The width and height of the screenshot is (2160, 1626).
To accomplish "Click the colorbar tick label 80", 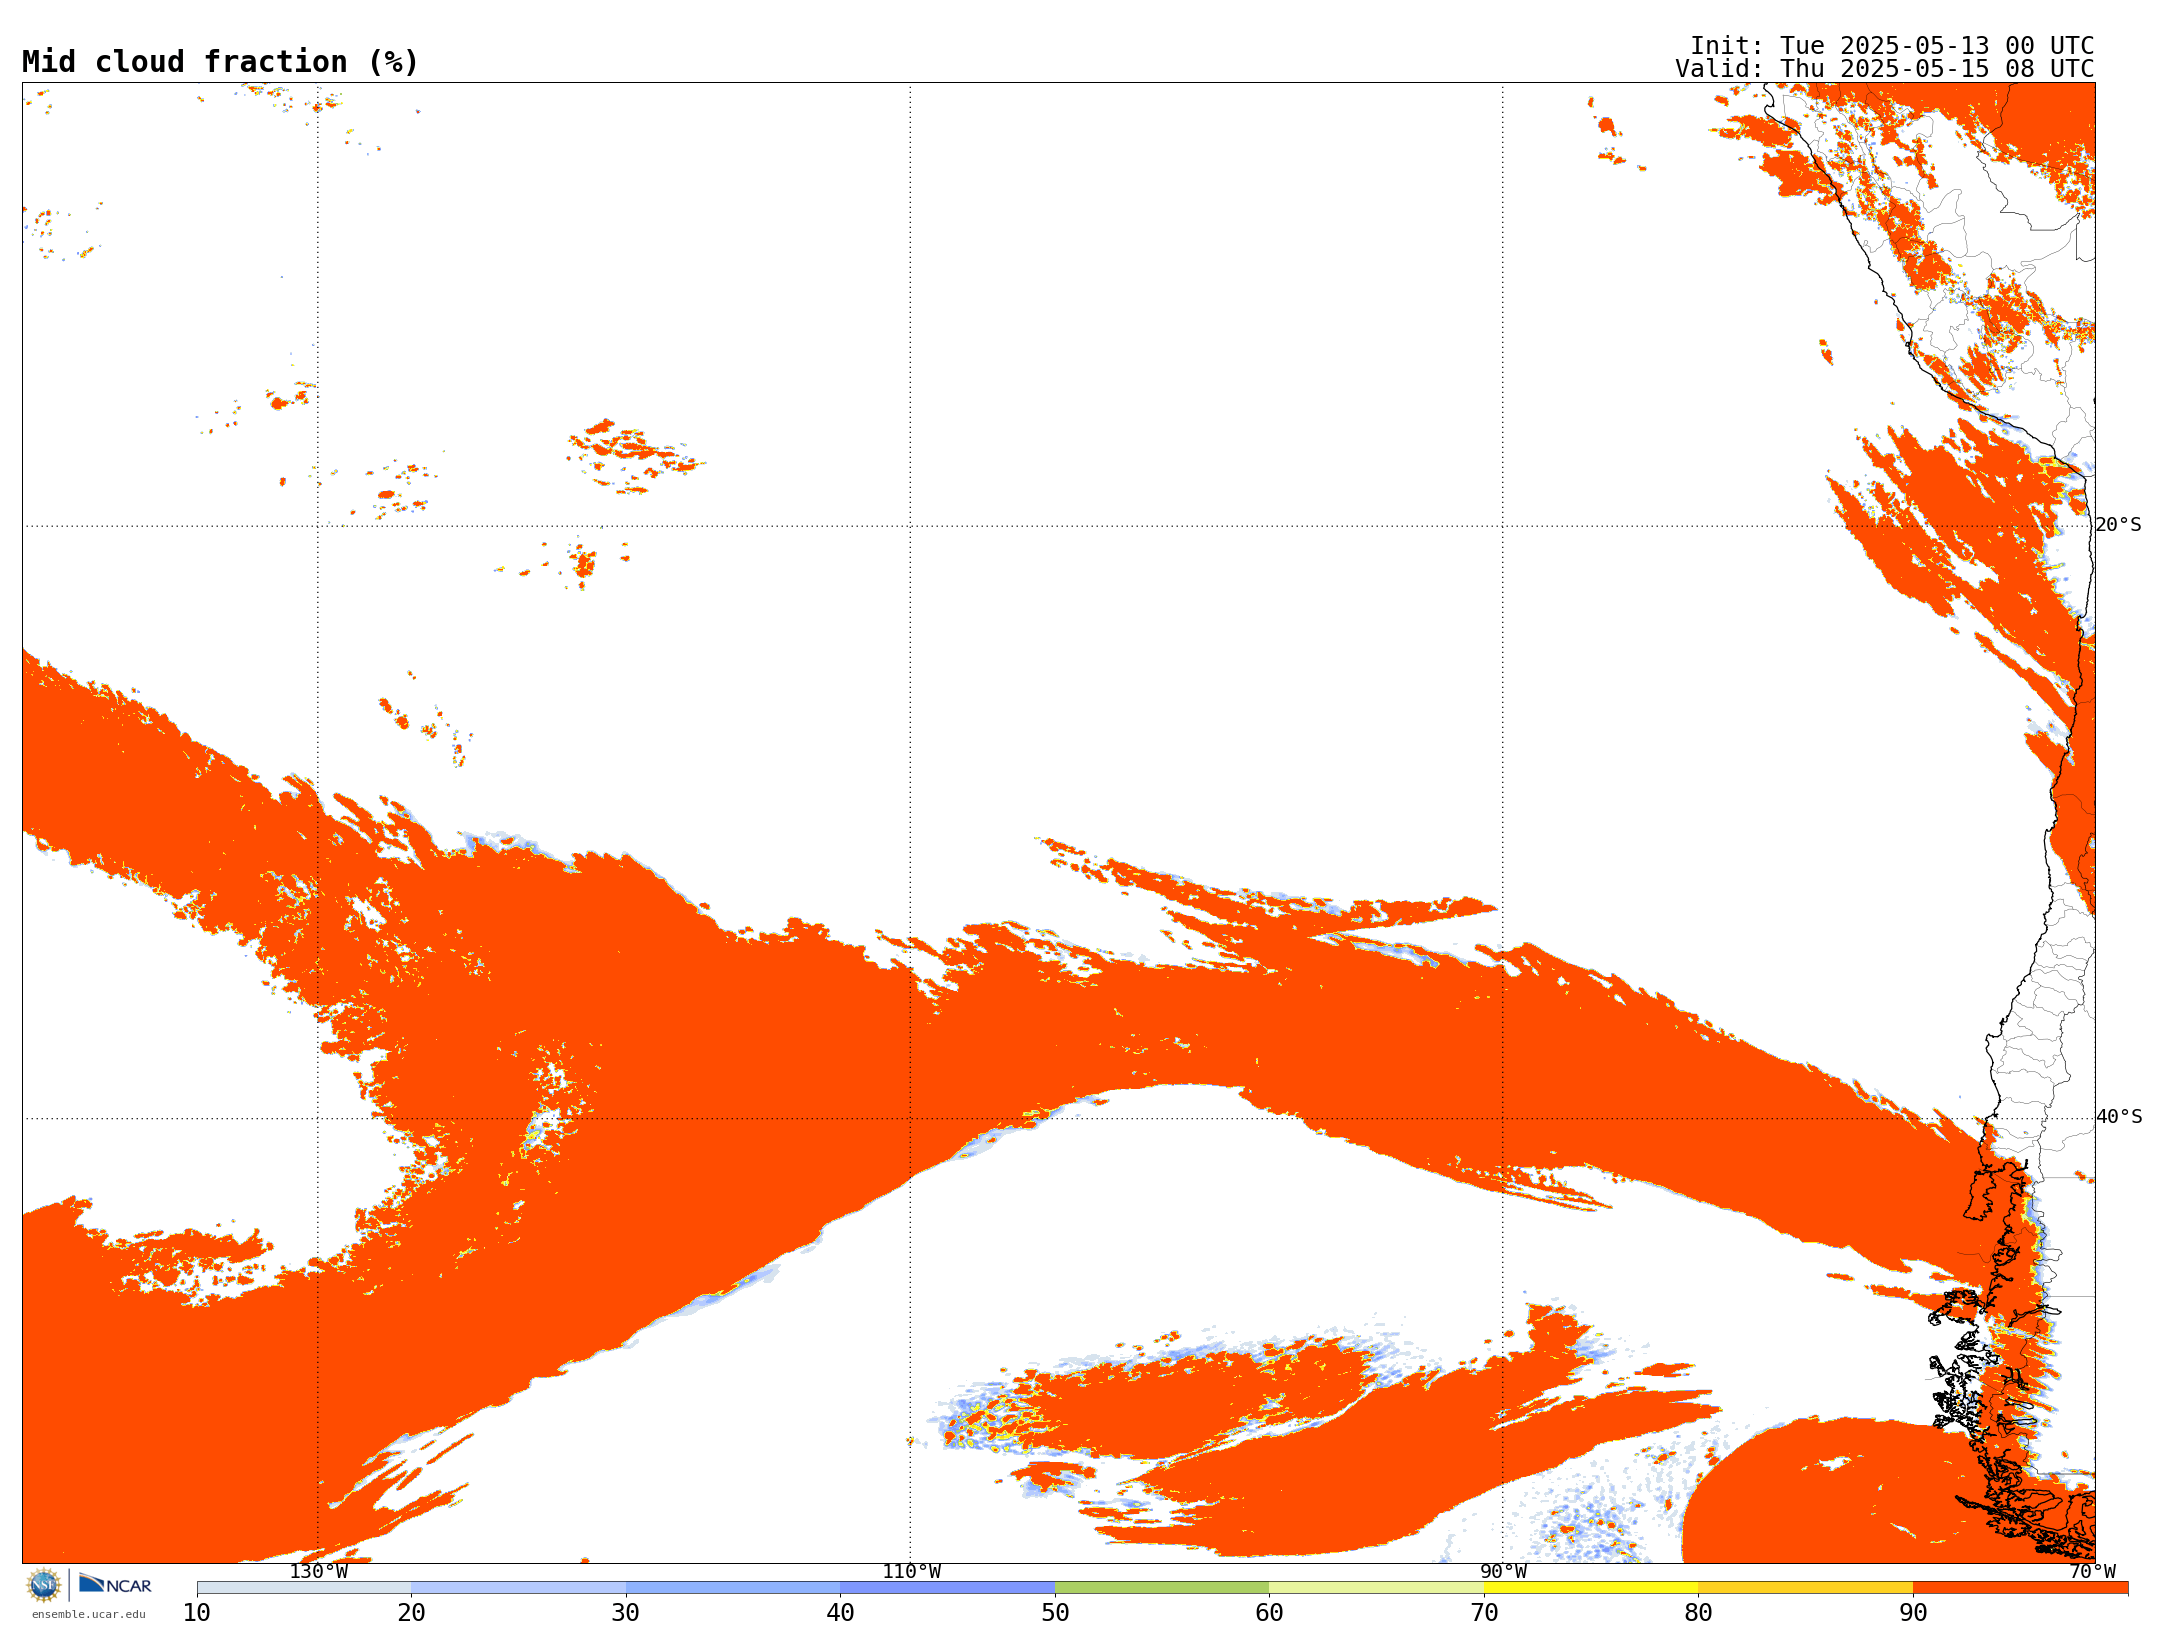I will [x=1698, y=1613].
